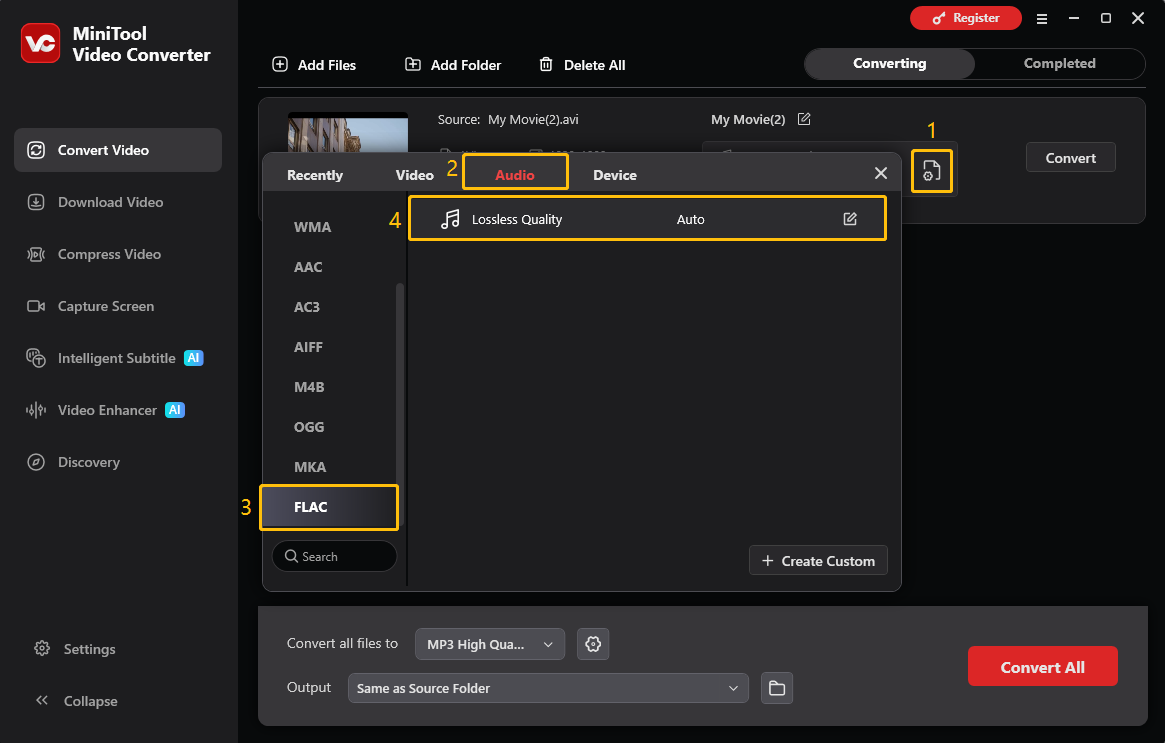Viewport: 1165px width, 743px height.
Task: Choose AC3 audio format
Action: pyautogui.click(x=307, y=308)
